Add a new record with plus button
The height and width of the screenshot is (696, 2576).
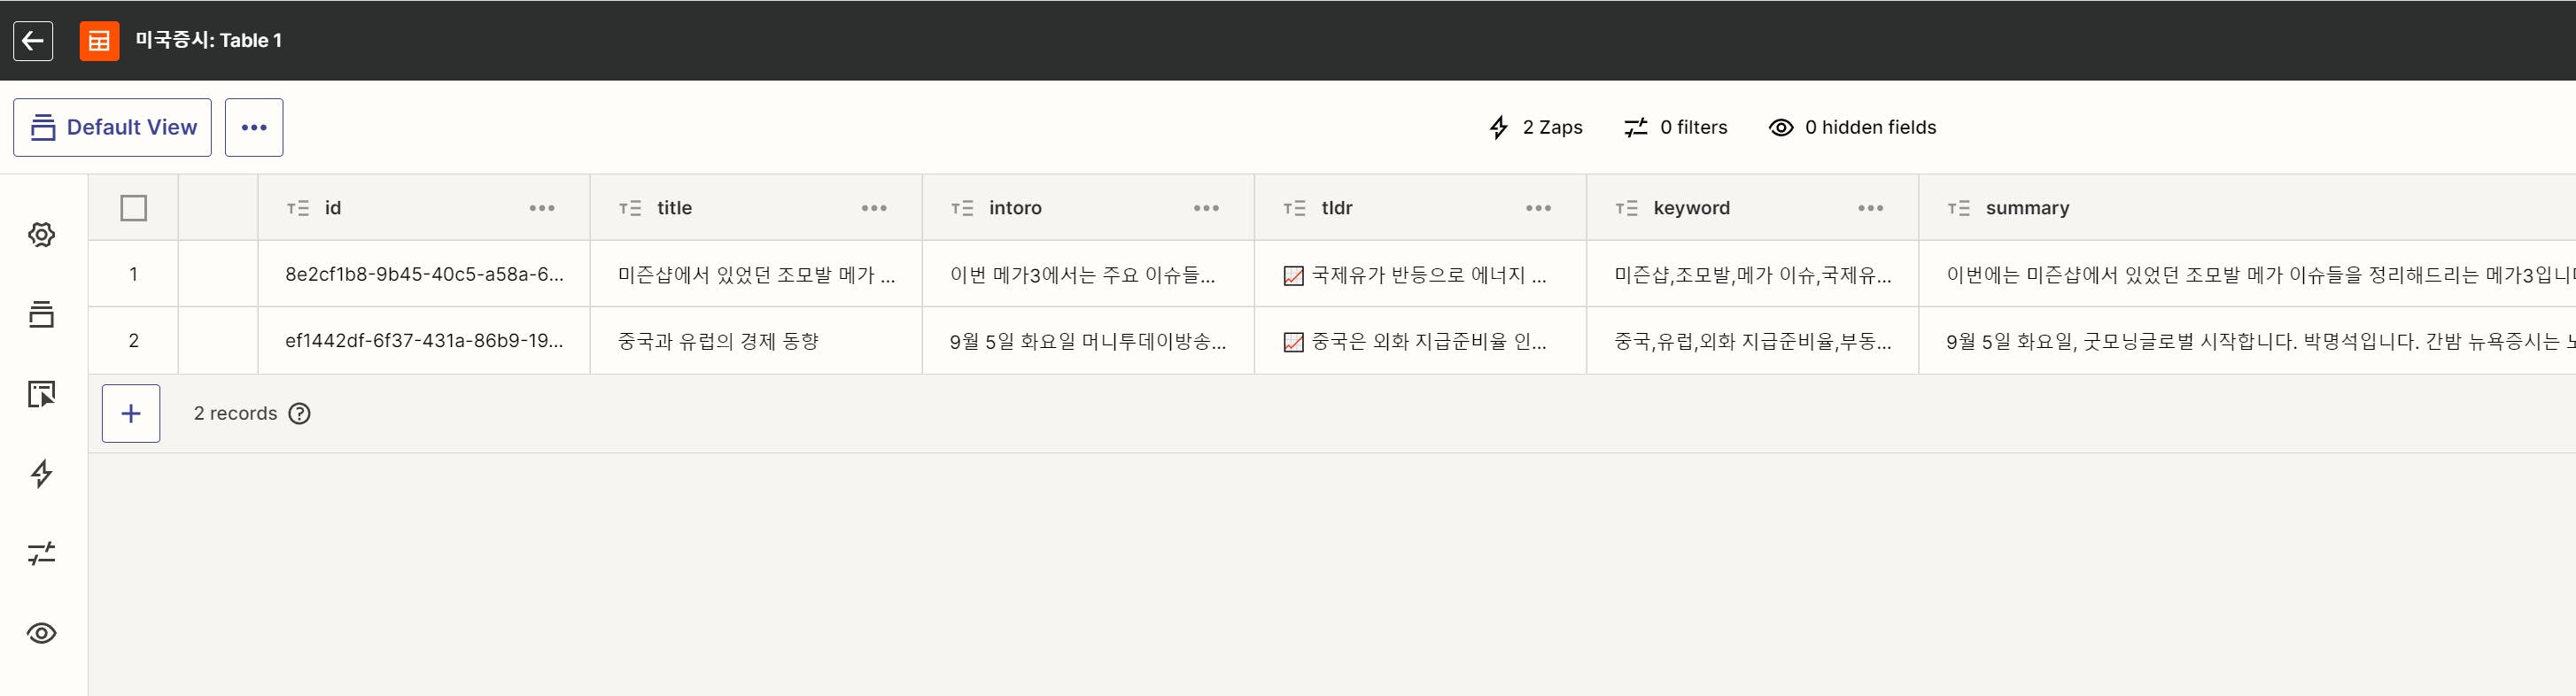click(x=131, y=414)
